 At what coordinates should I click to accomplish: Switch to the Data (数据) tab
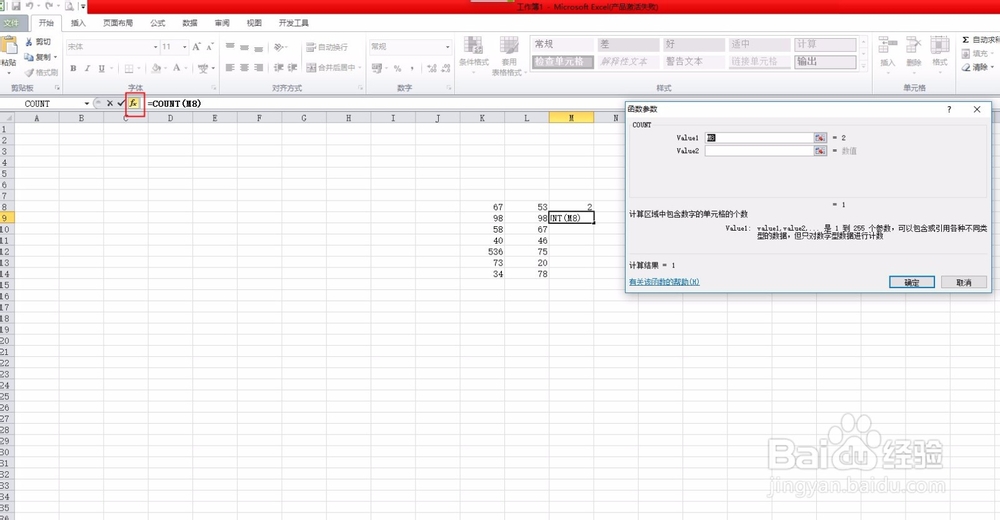190,23
